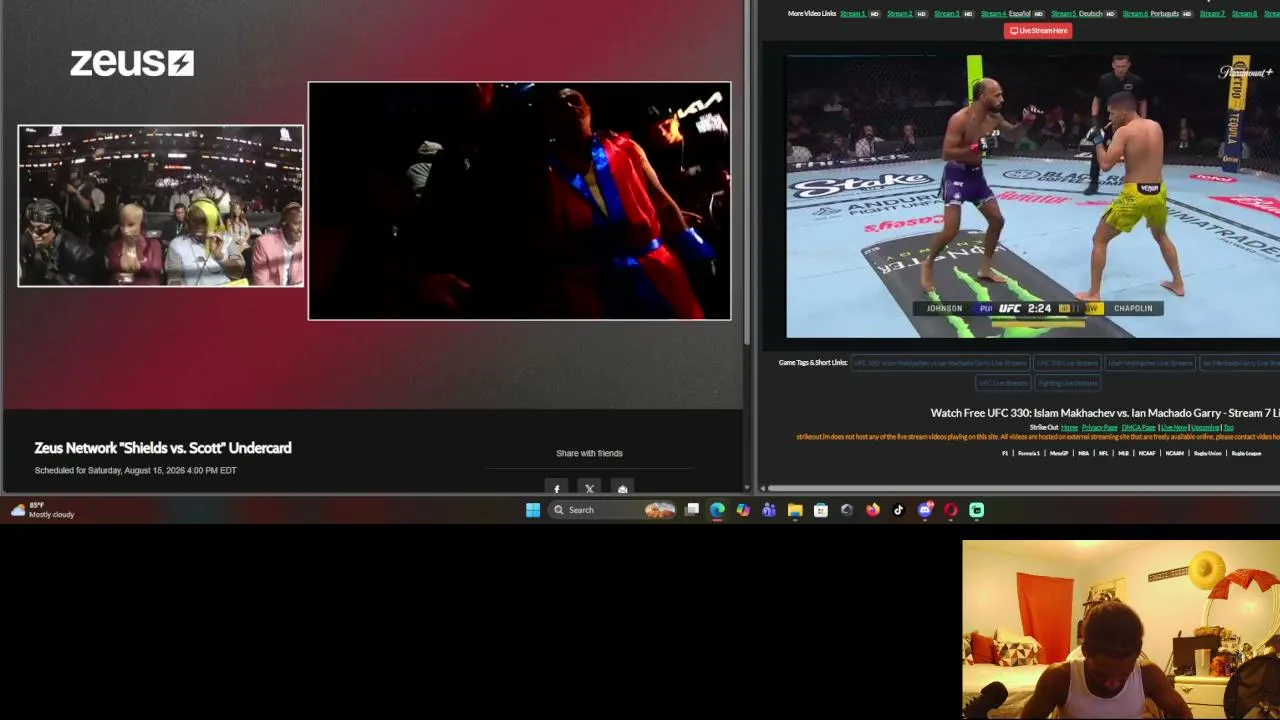The height and width of the screenshot is (720, 1280).
Task: Select NBA in the sports menu
Action: (x=1084, y=454)
